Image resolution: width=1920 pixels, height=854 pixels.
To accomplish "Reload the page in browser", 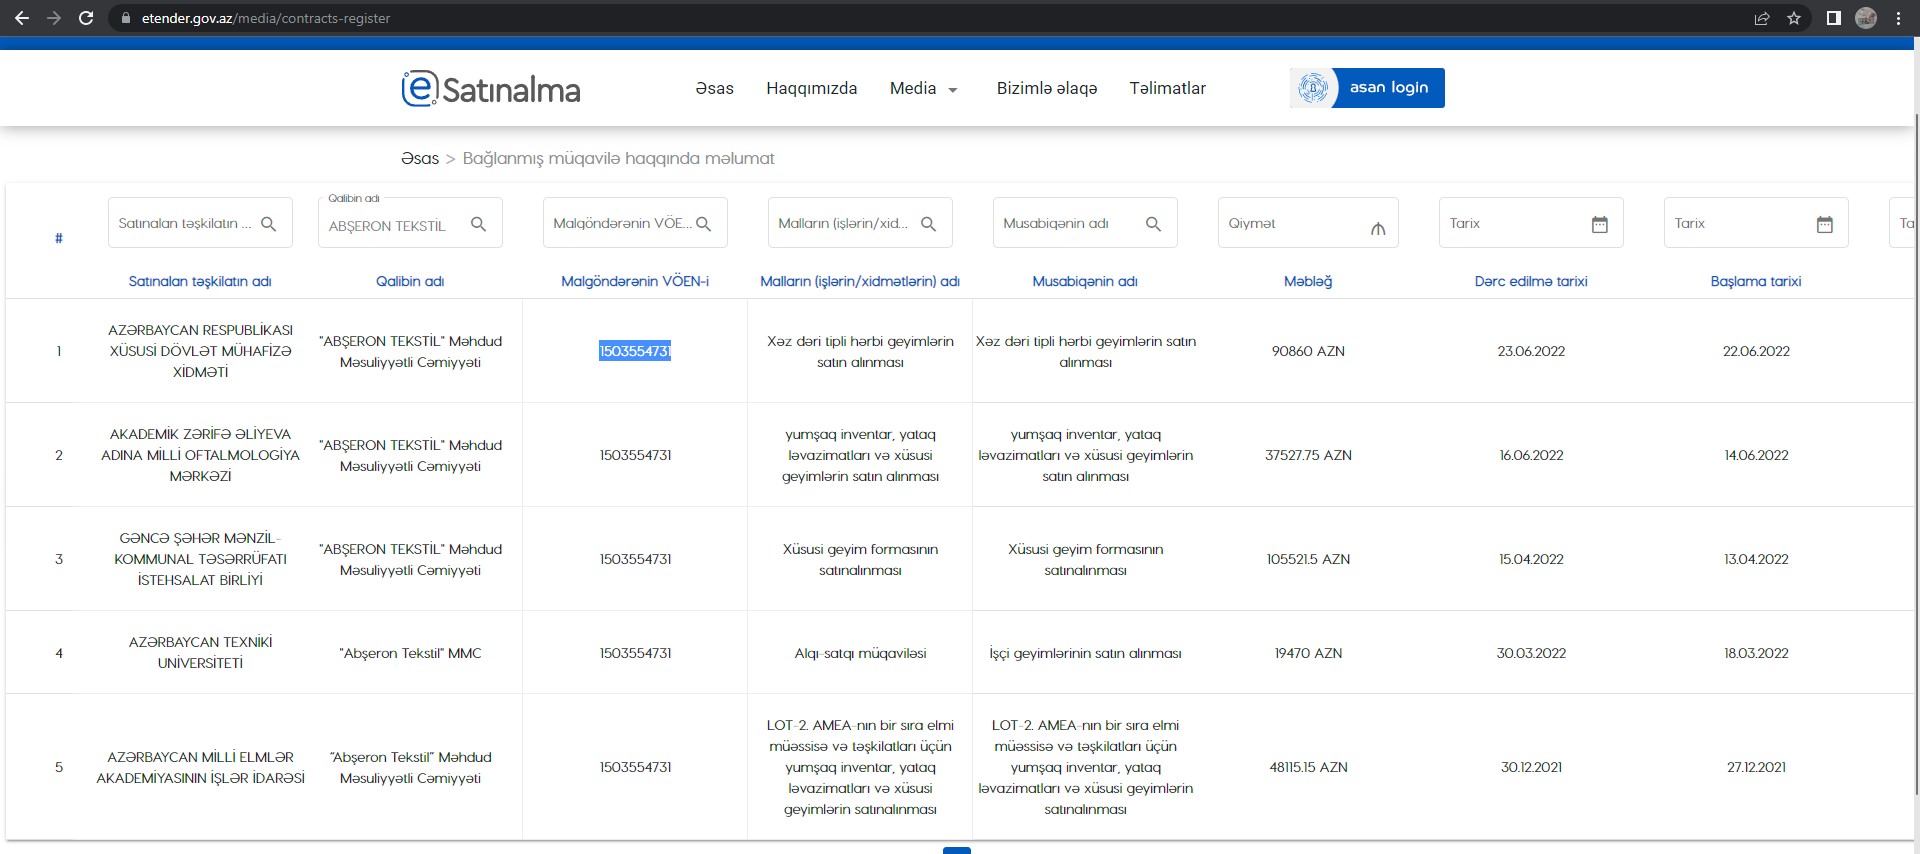I will click(x=86, y=18).
